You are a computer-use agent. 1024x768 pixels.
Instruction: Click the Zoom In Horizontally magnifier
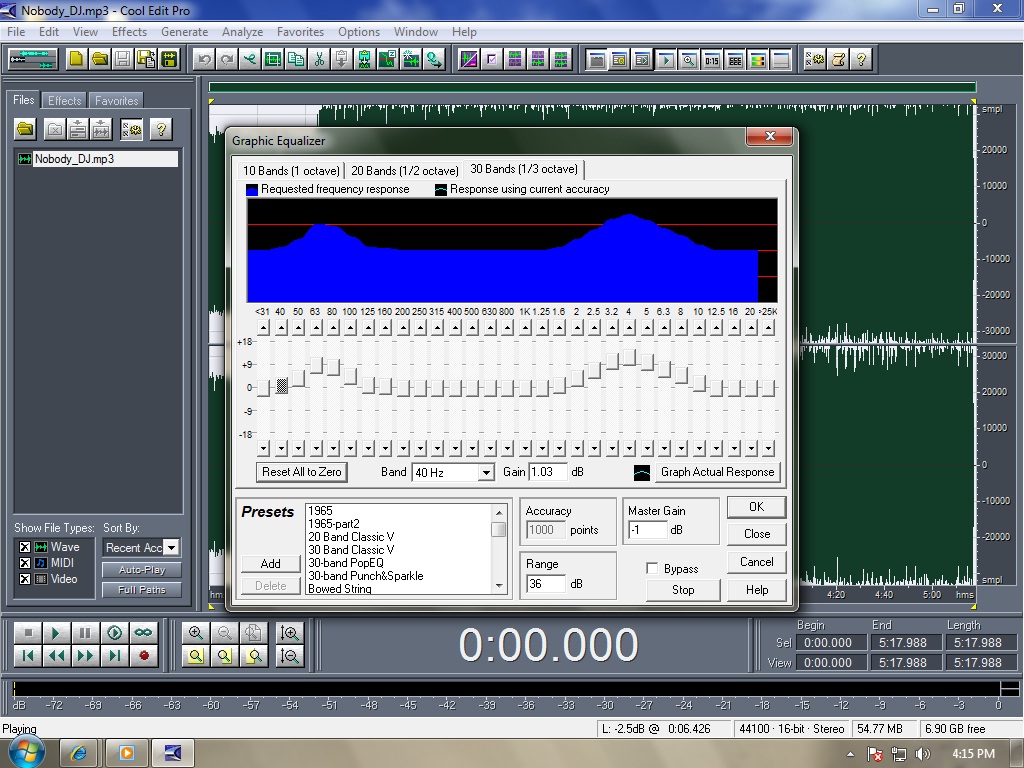(x=196, y=633)
